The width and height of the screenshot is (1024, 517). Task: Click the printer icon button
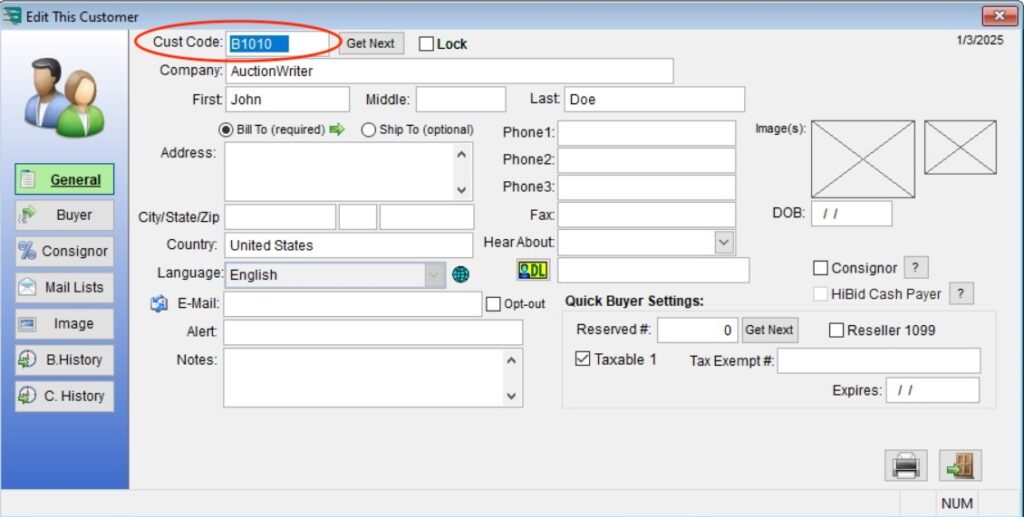coord(905,465)
